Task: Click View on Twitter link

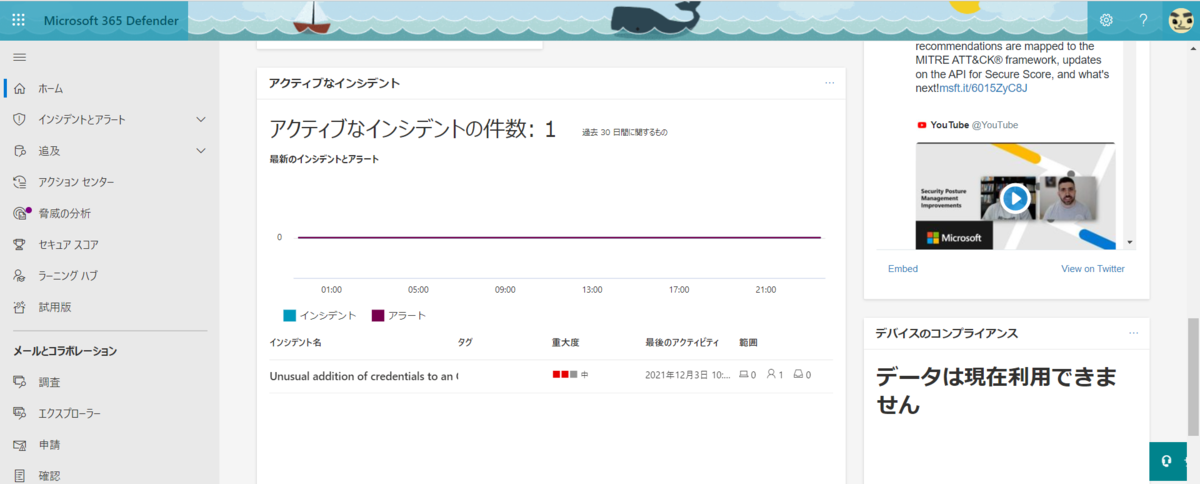Action: 1093,269
